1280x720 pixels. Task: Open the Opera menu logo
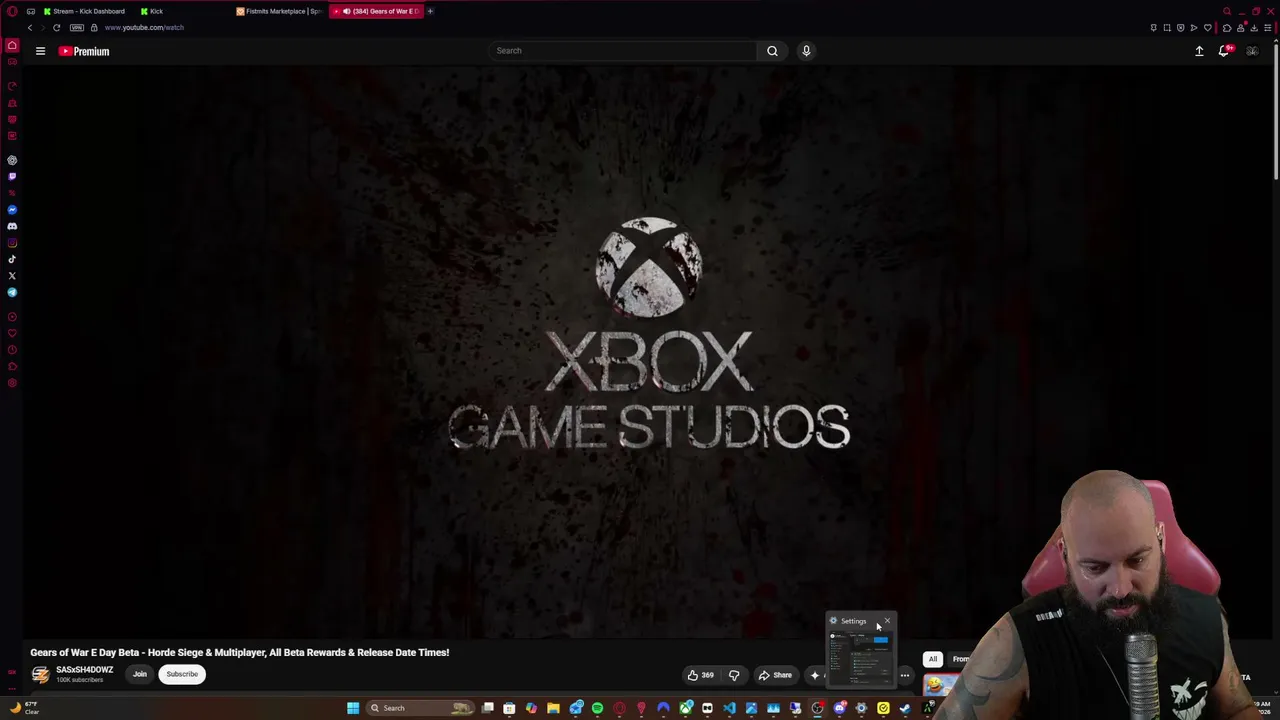(12, 11)
